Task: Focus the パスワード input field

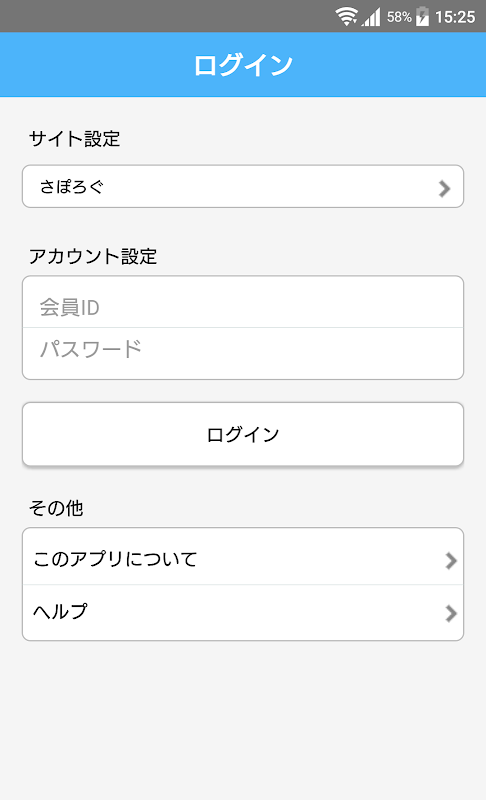Action: click(243, 354)
